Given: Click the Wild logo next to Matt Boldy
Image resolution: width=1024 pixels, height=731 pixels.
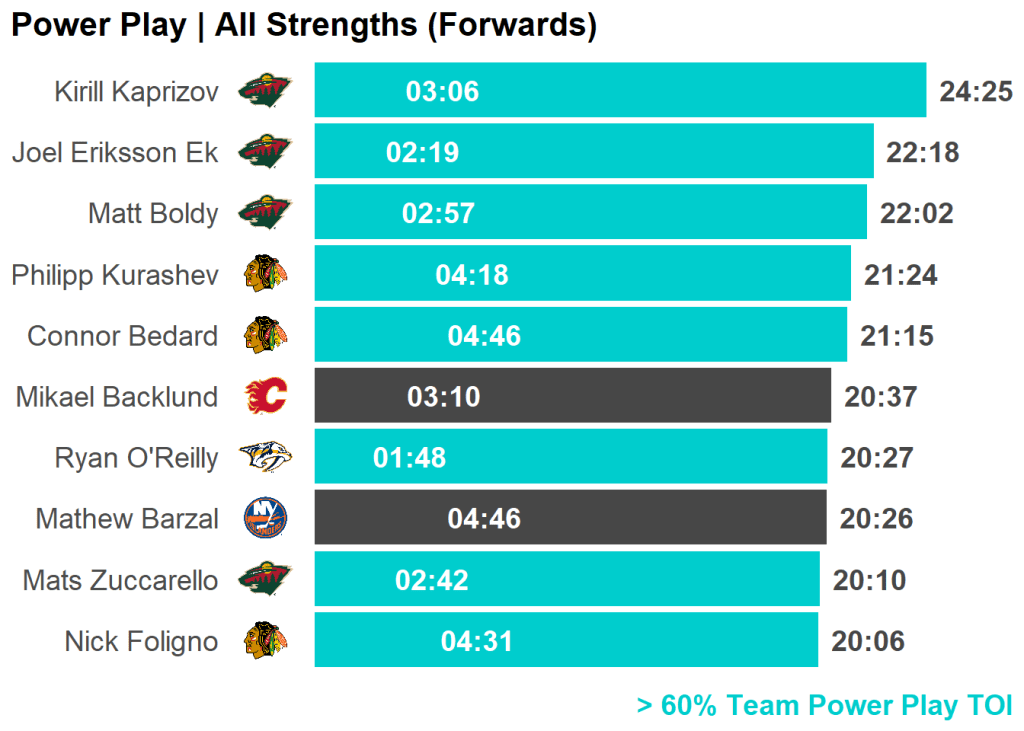Looking at the screenshot, I should point(265,213).
